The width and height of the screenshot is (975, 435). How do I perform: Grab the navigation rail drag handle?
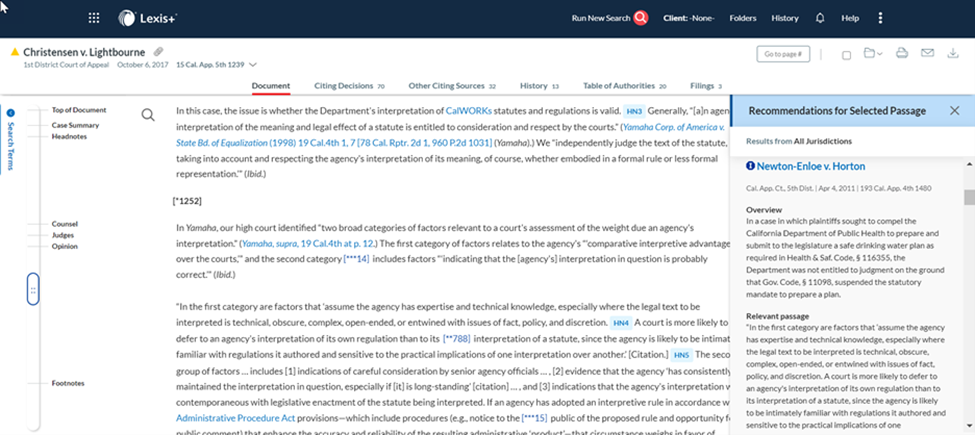point(33,289)
